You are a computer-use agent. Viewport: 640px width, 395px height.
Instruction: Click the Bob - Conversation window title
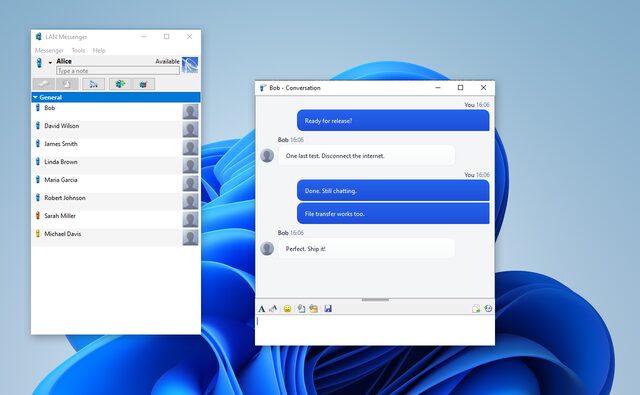295,88
